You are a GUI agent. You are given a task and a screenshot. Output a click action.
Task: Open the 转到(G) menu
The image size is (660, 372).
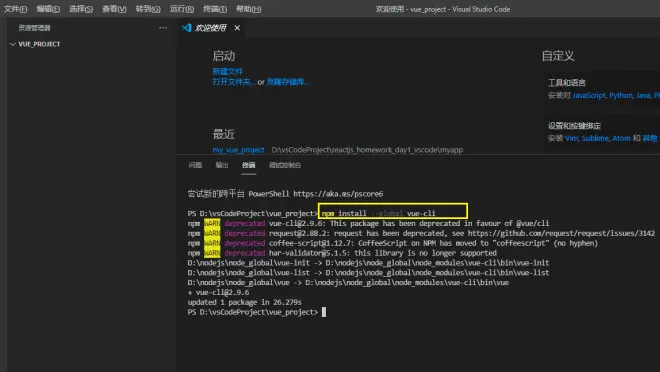(x=148, y=9)
